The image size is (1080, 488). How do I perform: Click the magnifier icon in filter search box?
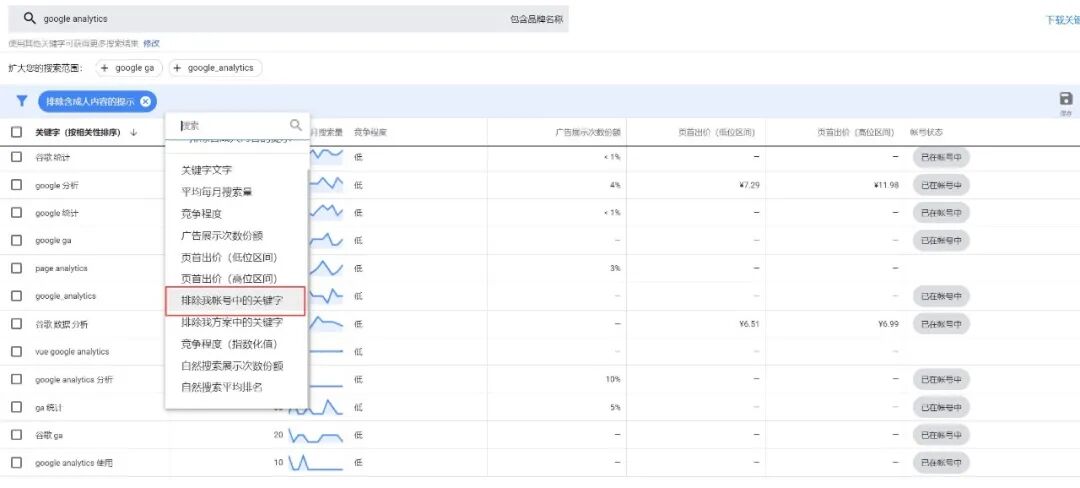tap(296, 125)
